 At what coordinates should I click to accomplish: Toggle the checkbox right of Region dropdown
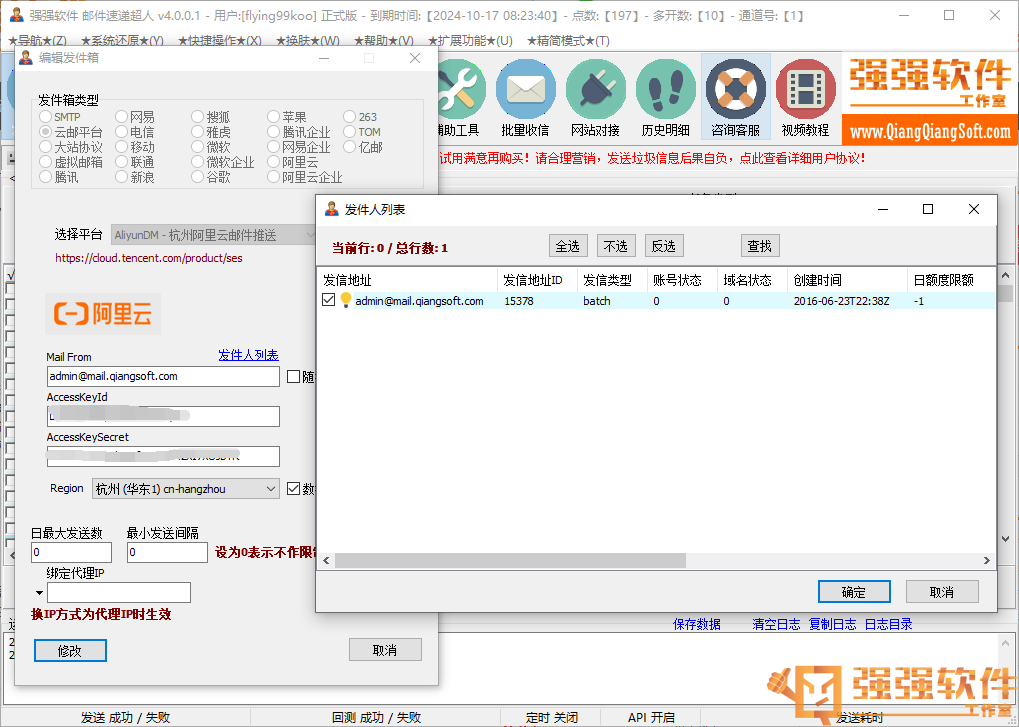point(294,489)
